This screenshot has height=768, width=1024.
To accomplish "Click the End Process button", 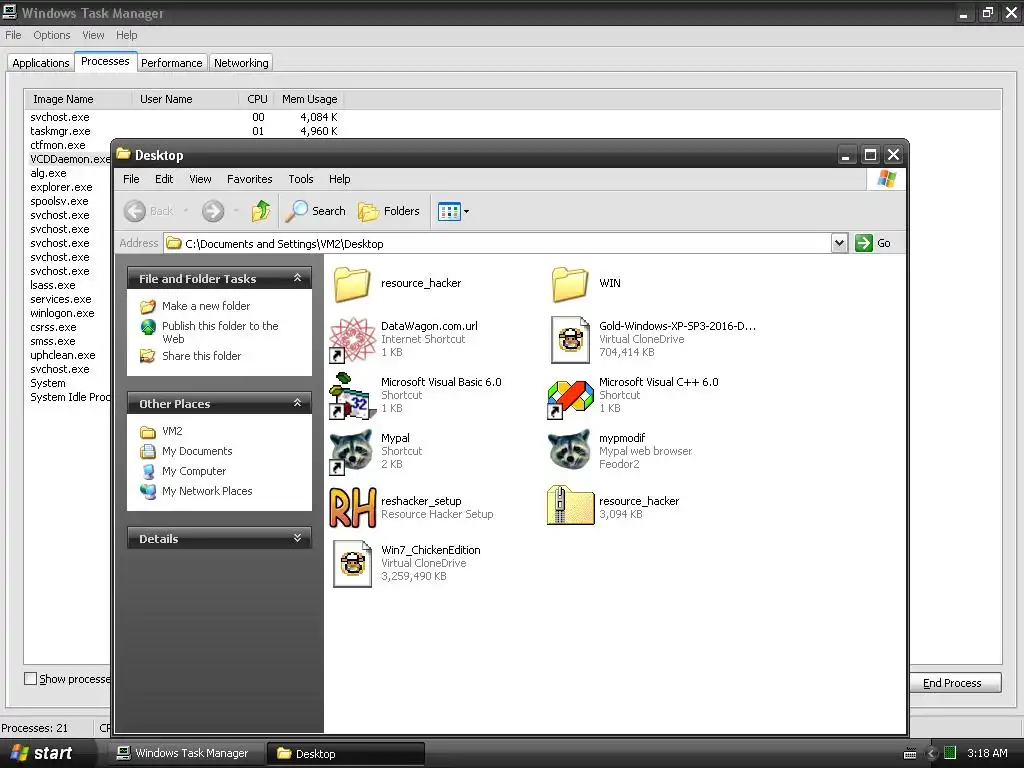I will coord(952,683).
